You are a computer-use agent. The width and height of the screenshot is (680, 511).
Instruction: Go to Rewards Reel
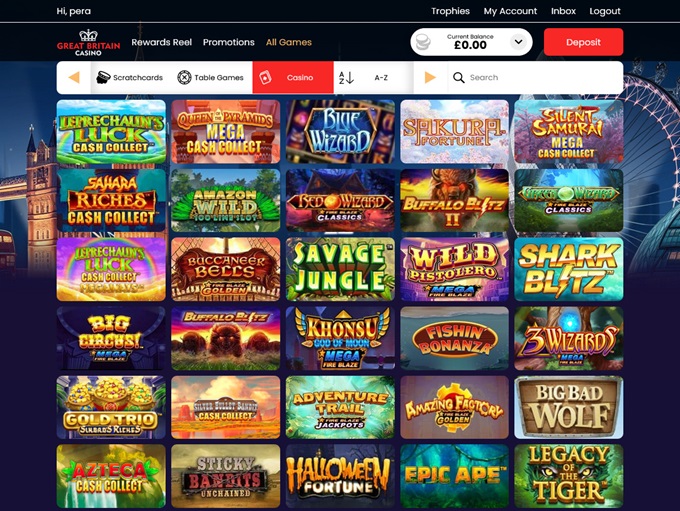click(x=161, y=42)
